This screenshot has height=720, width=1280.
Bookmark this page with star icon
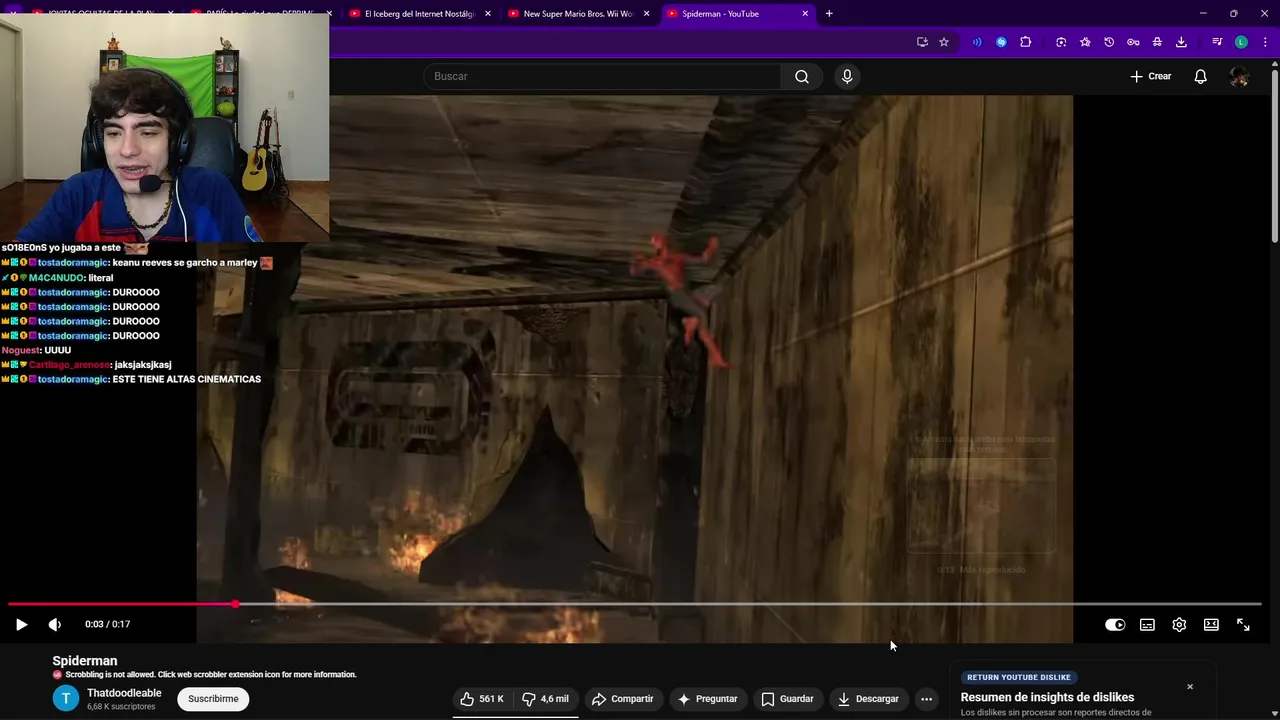click(x=944, y=42)
